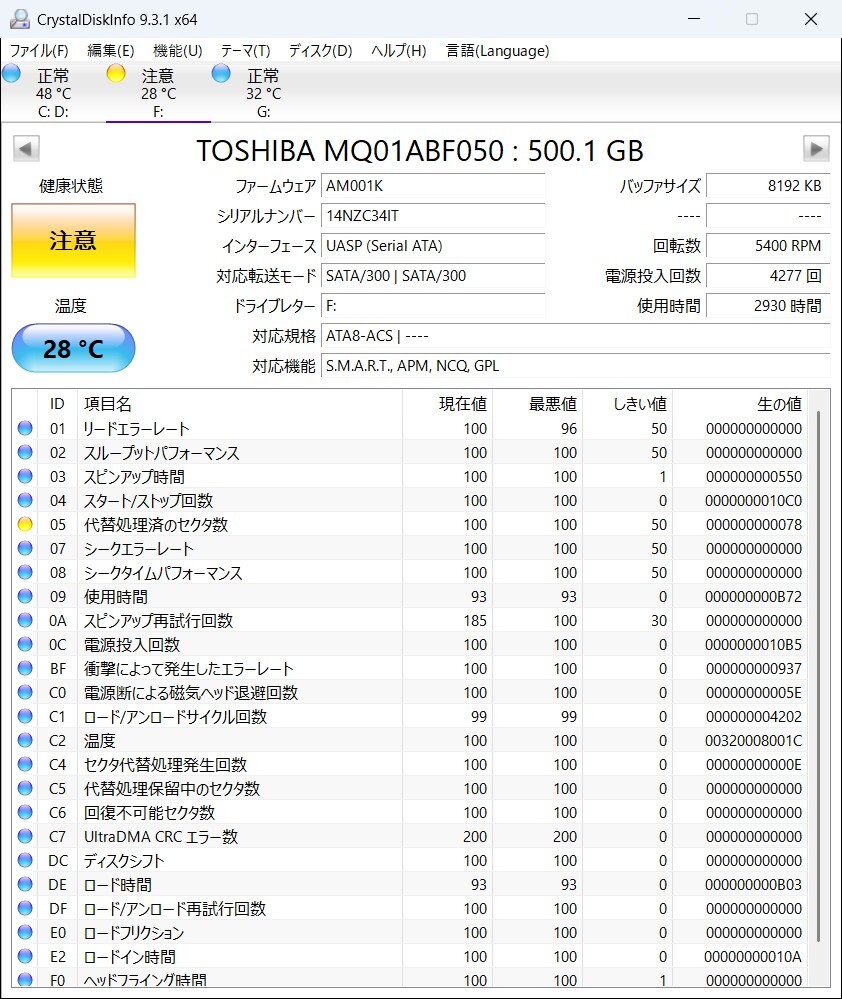This screenshot has width=842, height=999.
Task: Click status orb of row 01 リードエラーレート
Action: click(25, 428)
